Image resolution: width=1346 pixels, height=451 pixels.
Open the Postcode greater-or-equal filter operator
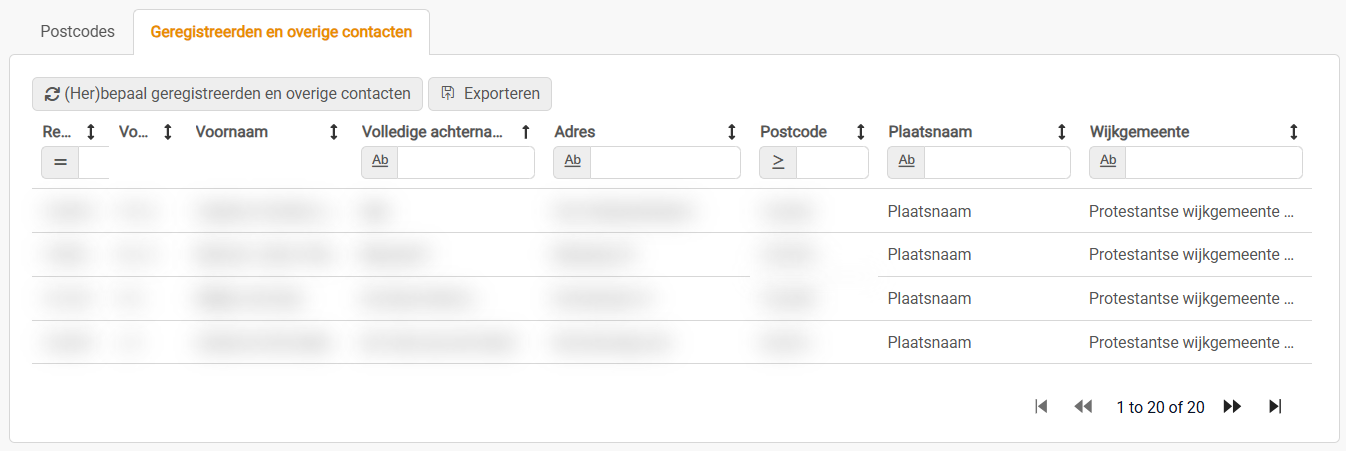tap(778, 162)
